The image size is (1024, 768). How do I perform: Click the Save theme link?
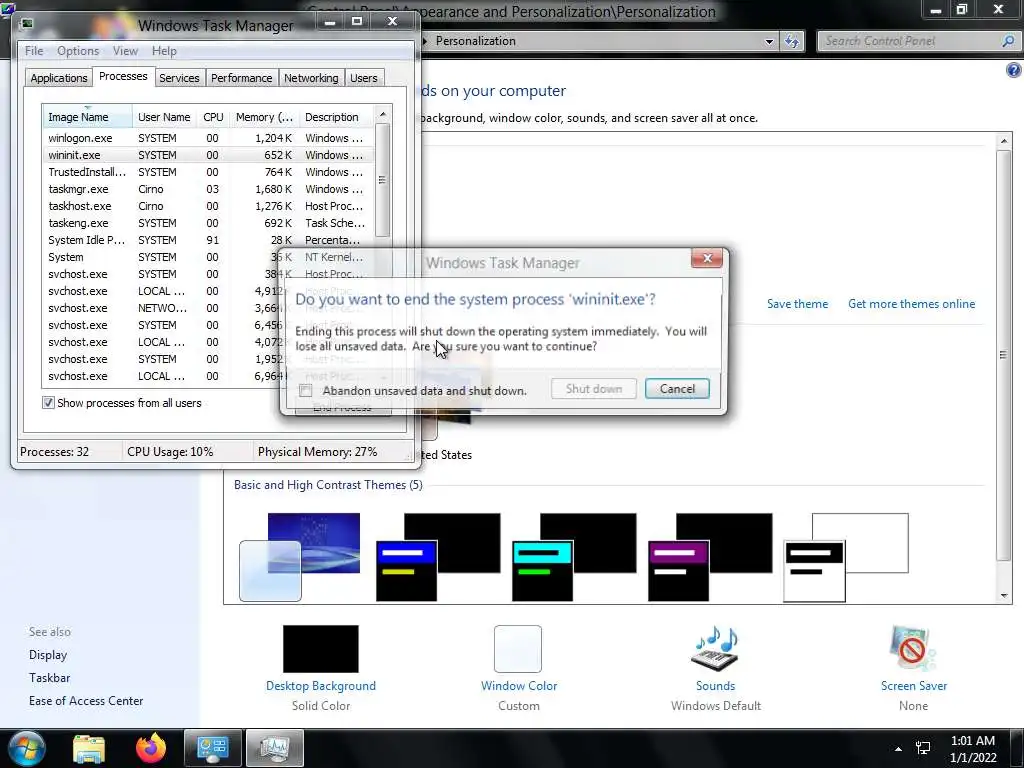[x=797, y=304]
